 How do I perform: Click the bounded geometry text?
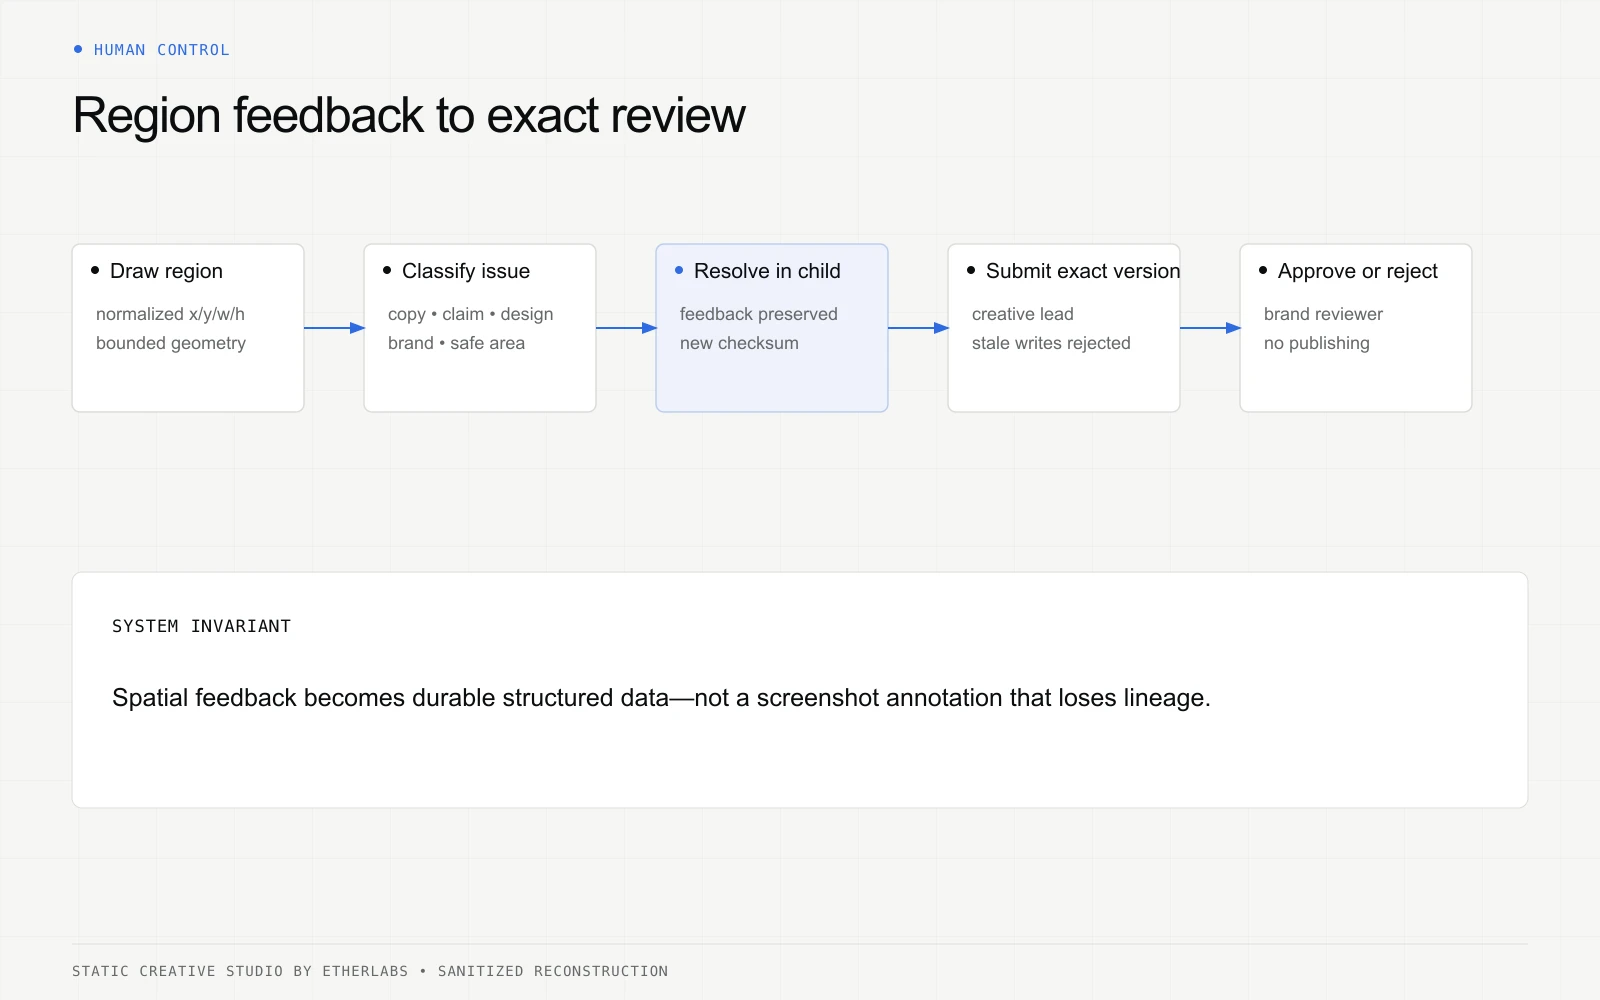(171, 343)
